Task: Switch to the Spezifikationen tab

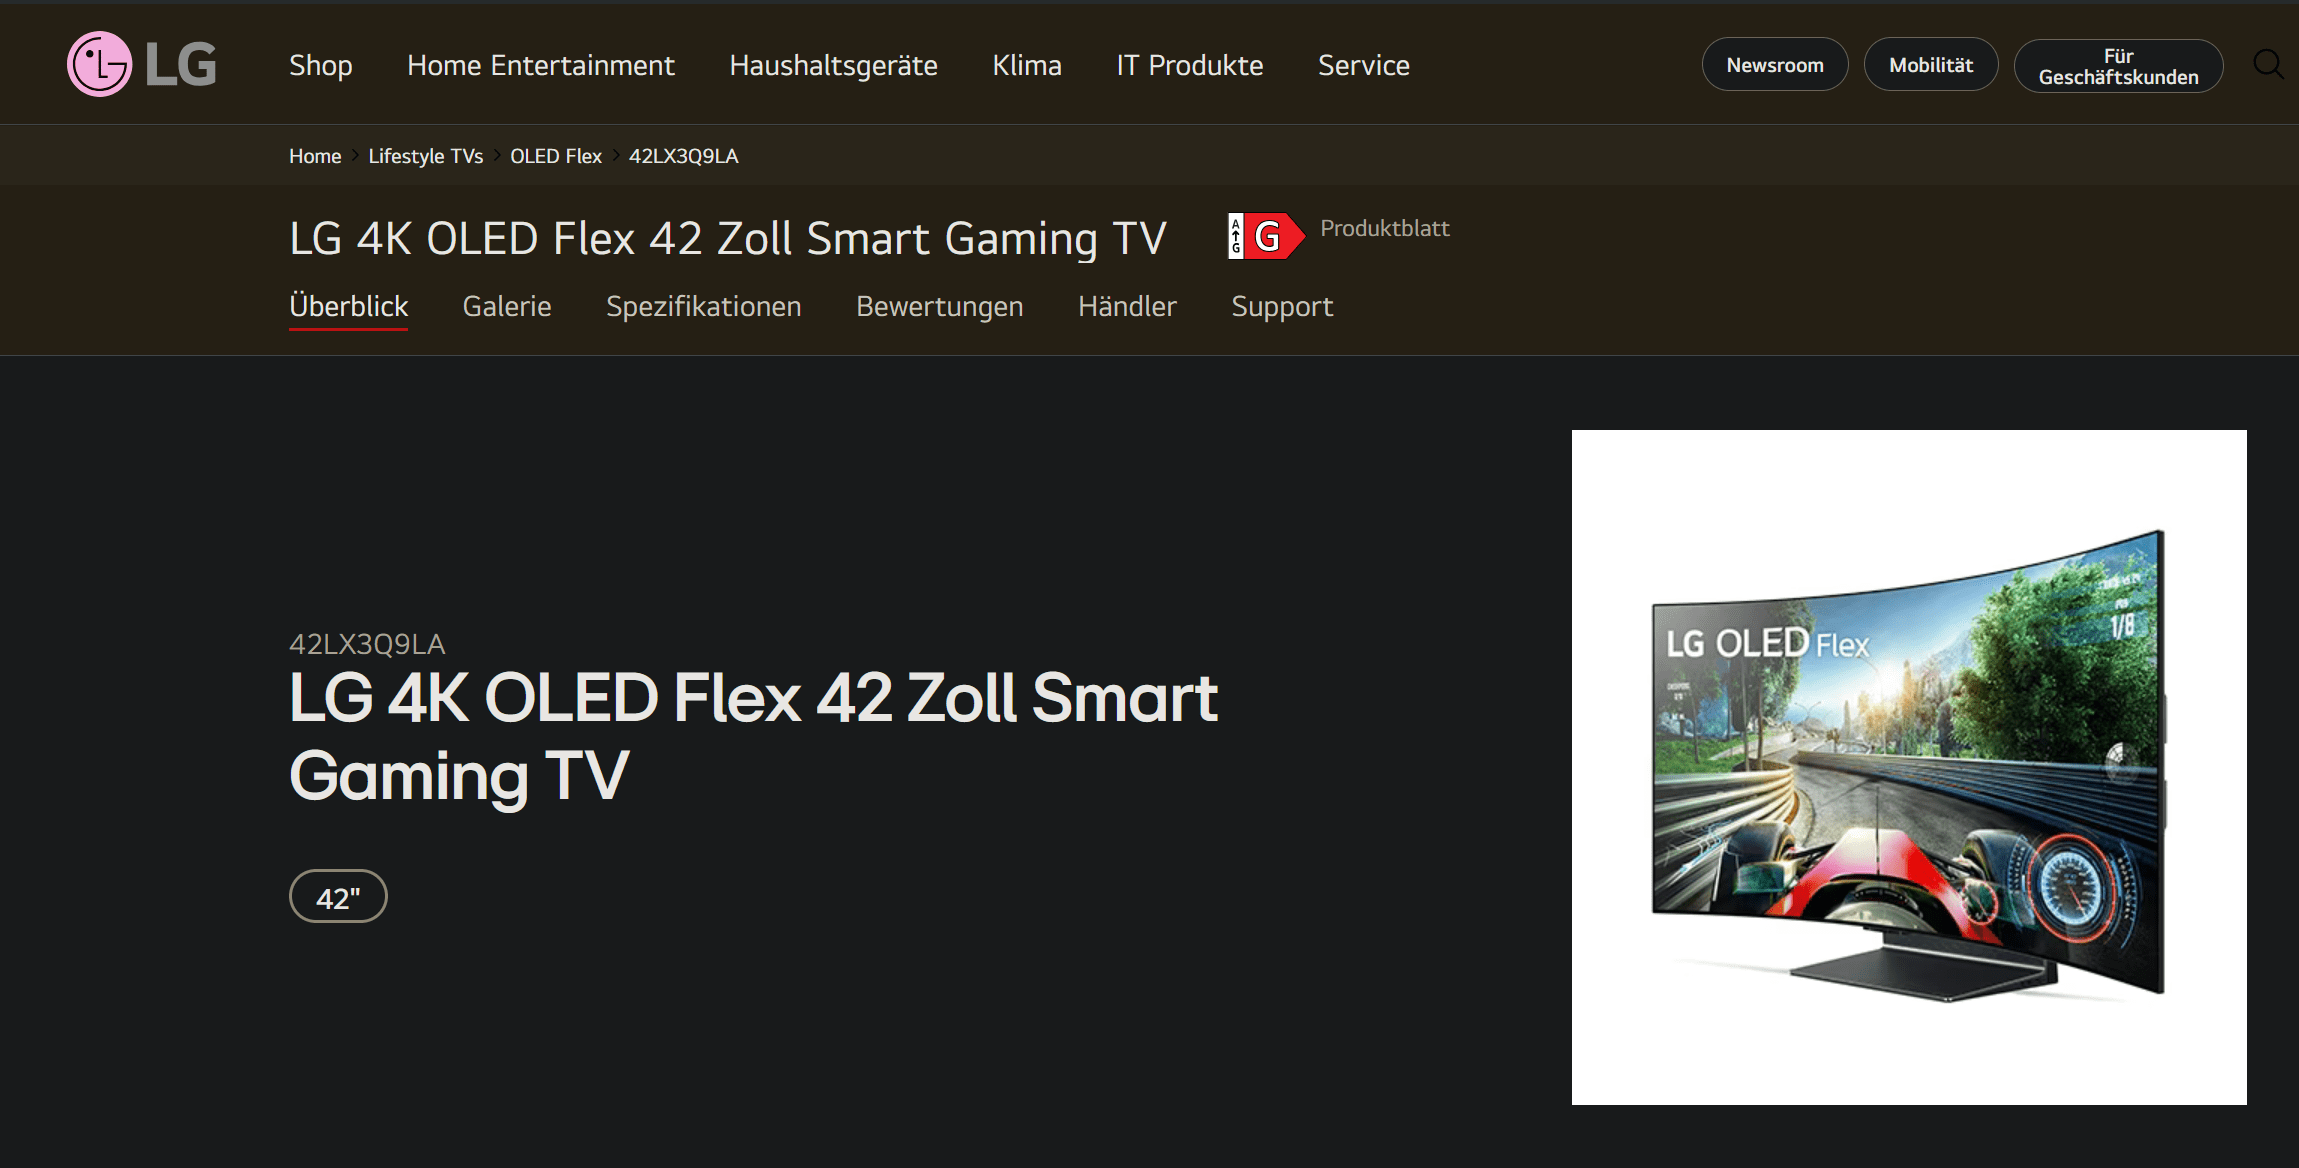Action: click(x=704, y=306)
